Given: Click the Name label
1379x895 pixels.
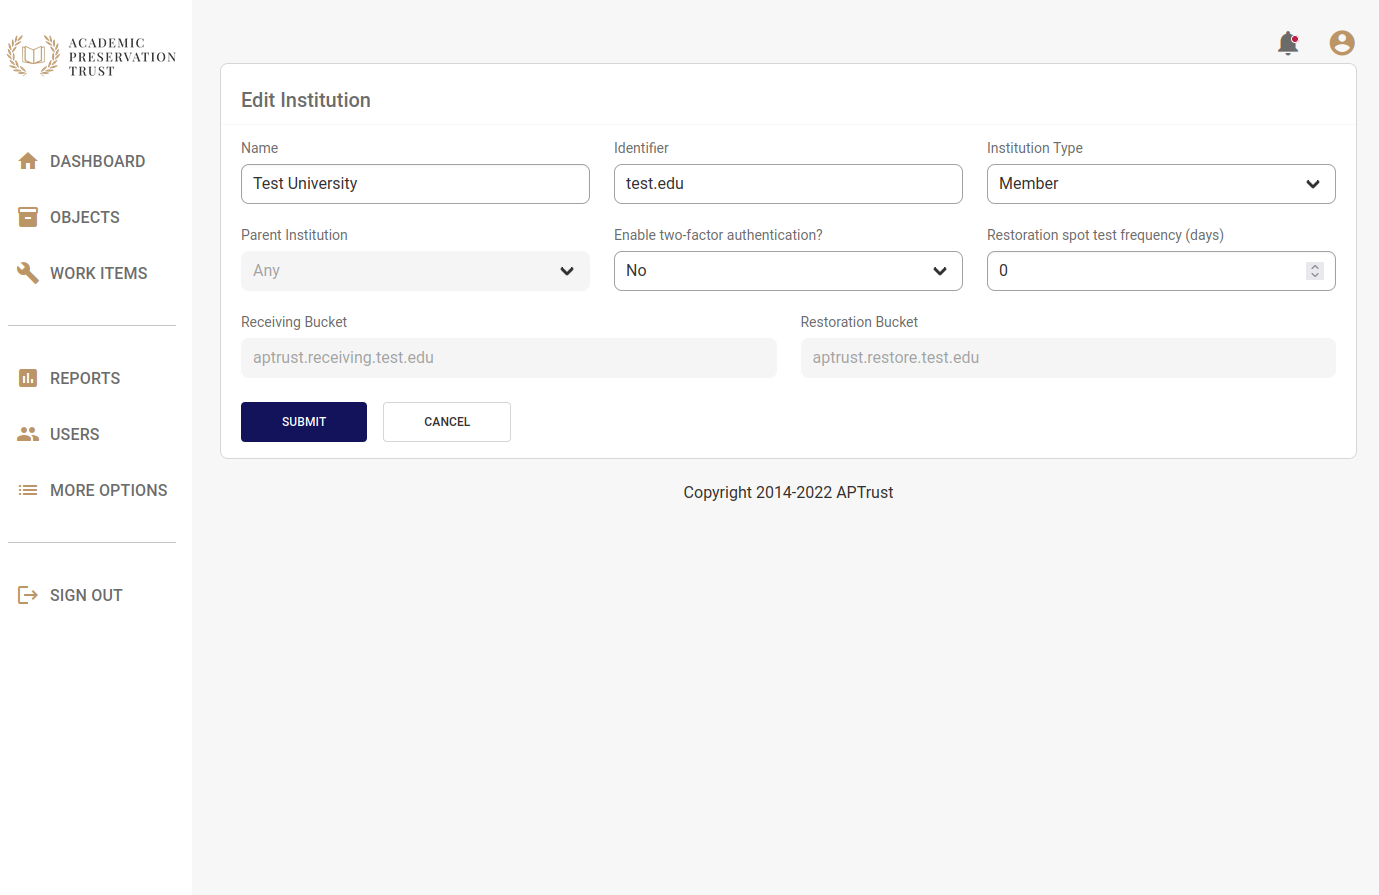Looking at the screenshot, I should click(x=259, y=148).
